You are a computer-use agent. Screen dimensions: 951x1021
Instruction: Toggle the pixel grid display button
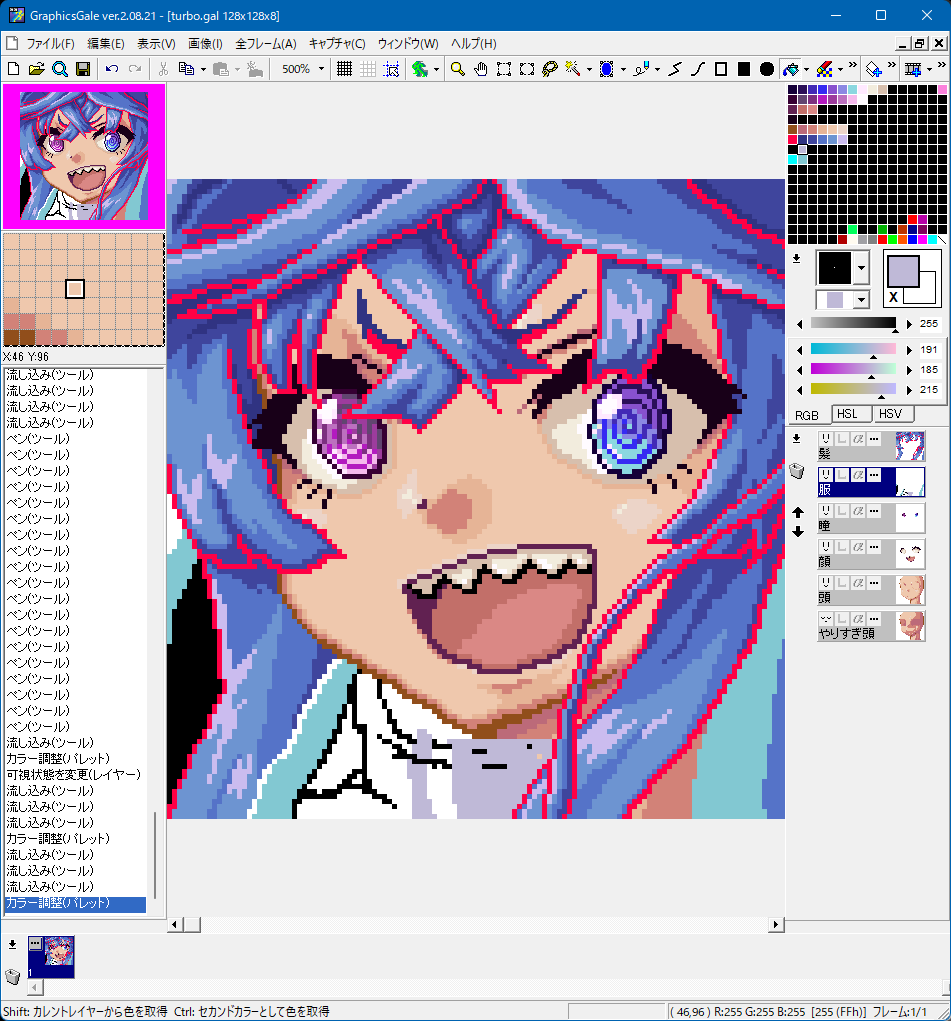coord(343,69)
